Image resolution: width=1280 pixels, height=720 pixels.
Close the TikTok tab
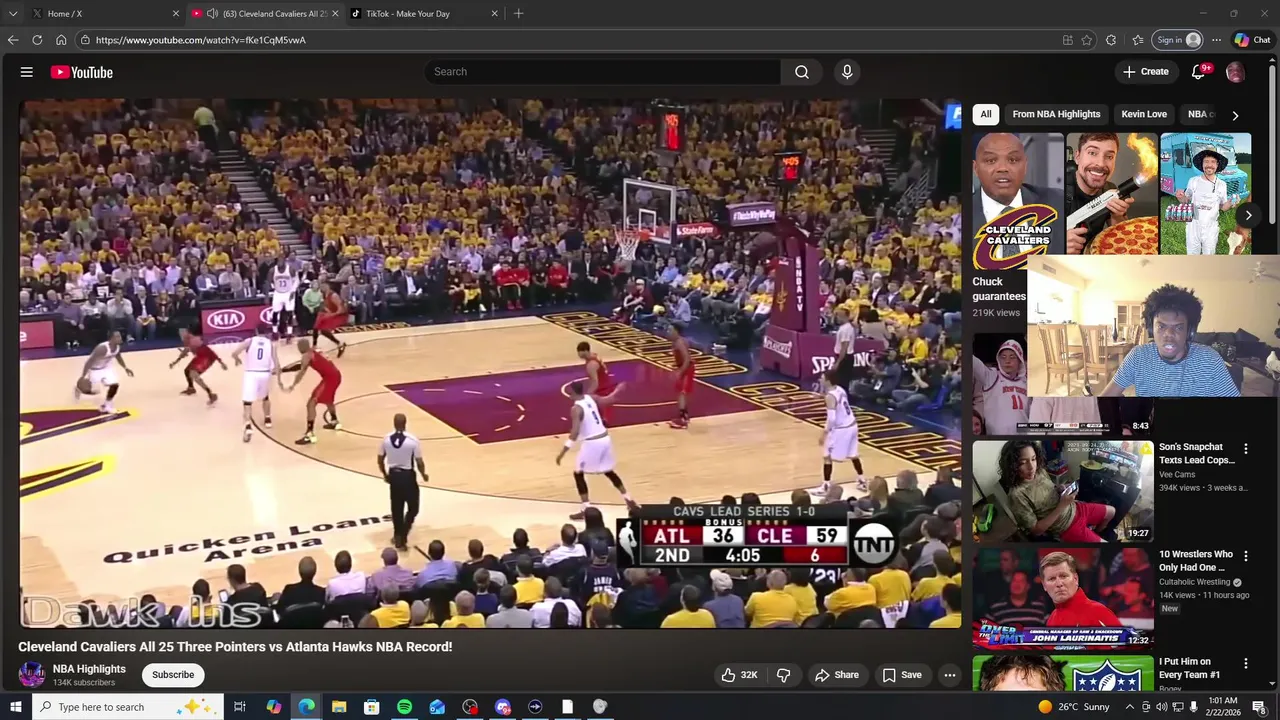(x=494, y=14)
